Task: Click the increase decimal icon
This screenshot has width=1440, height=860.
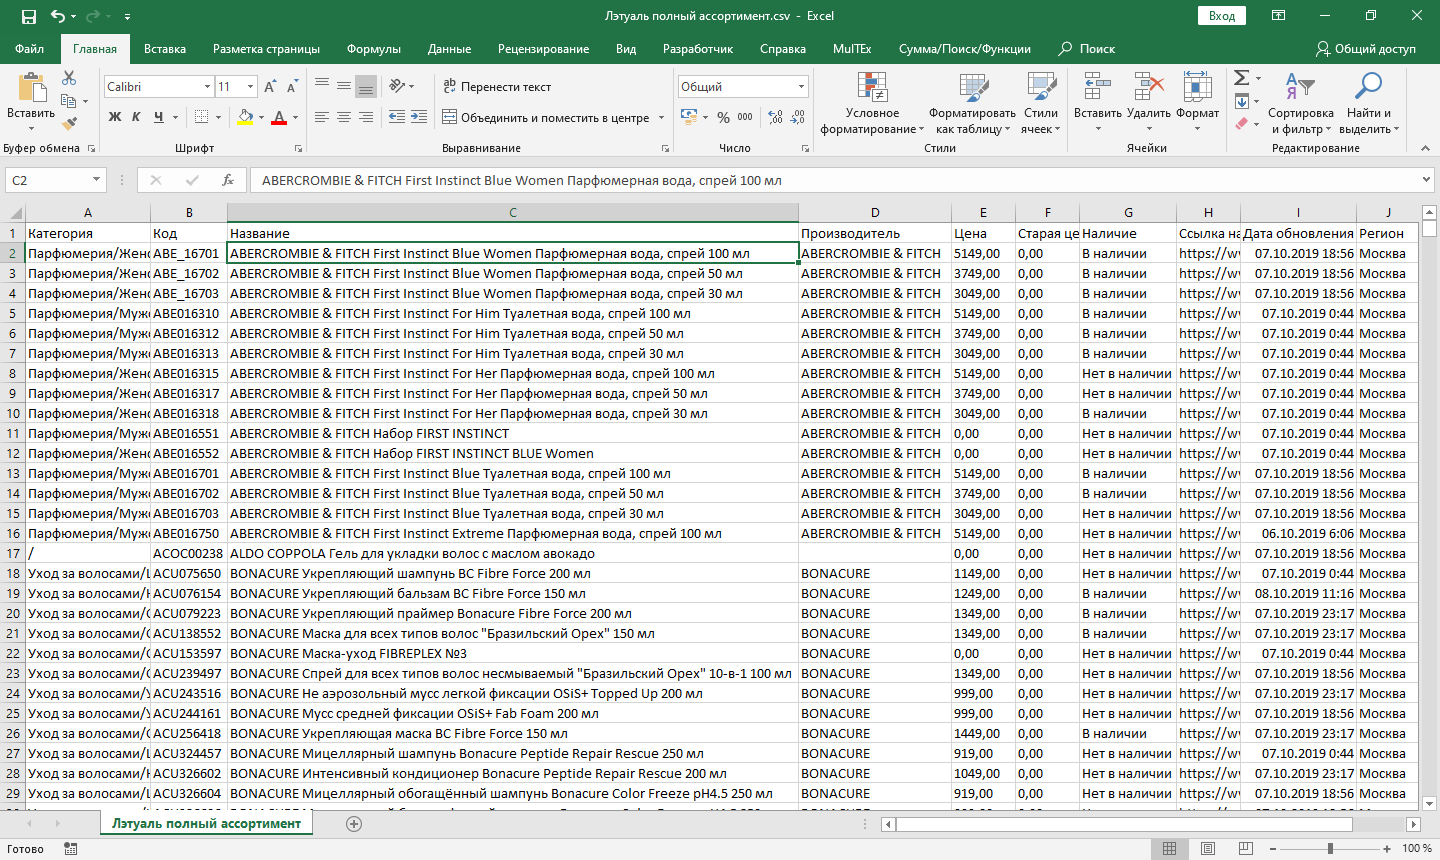Action: pyautogui.click(x=775, y=117)
